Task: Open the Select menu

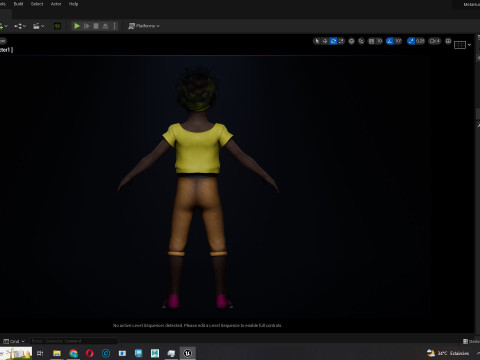Action: point(37,4)
